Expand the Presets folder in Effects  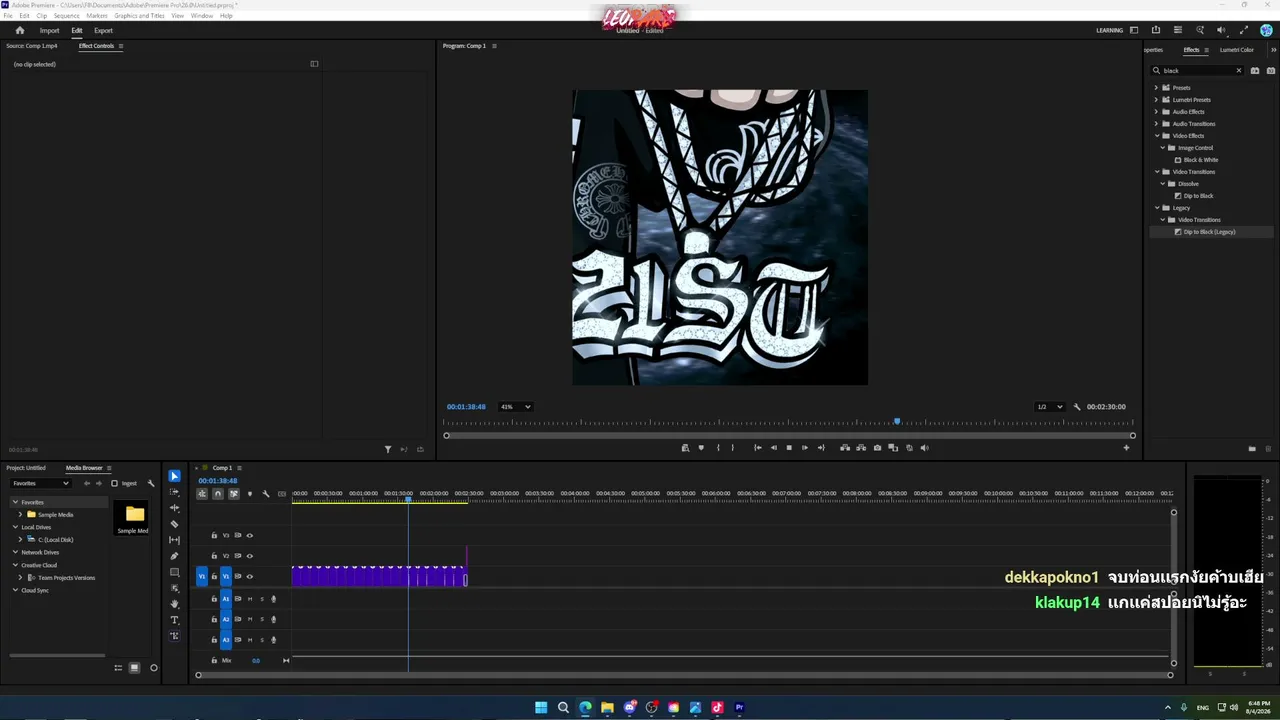[1157, 88]
